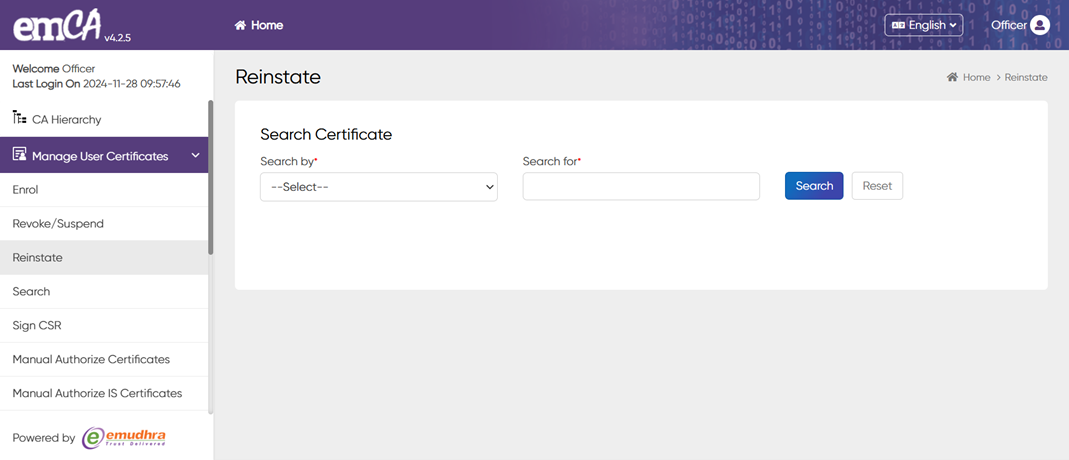
Task: Click the Search for text field
Action: coord(641,187)
